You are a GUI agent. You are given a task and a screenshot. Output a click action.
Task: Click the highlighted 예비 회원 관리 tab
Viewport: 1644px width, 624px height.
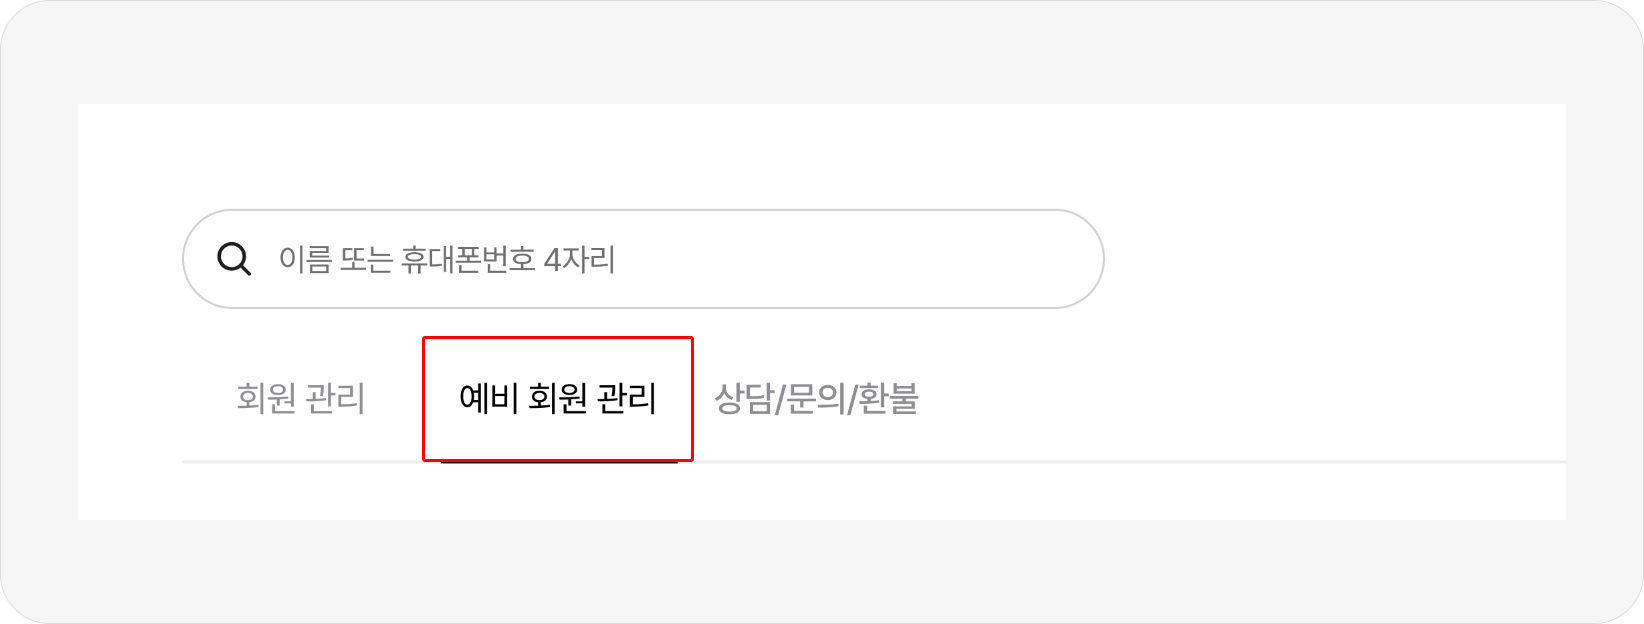[x=557, y=399]
